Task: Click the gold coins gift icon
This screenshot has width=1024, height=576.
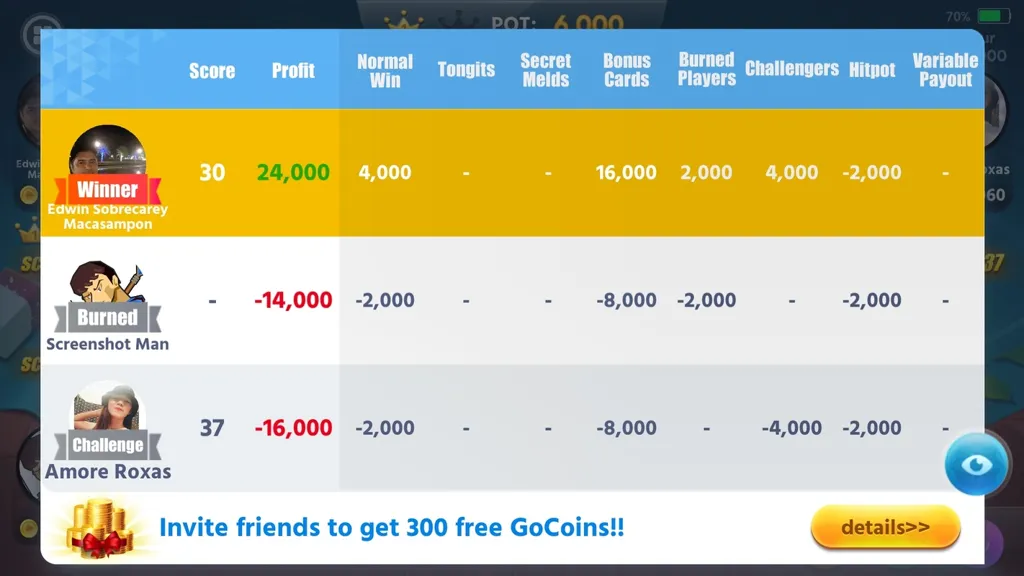Action: coord(100,528)
